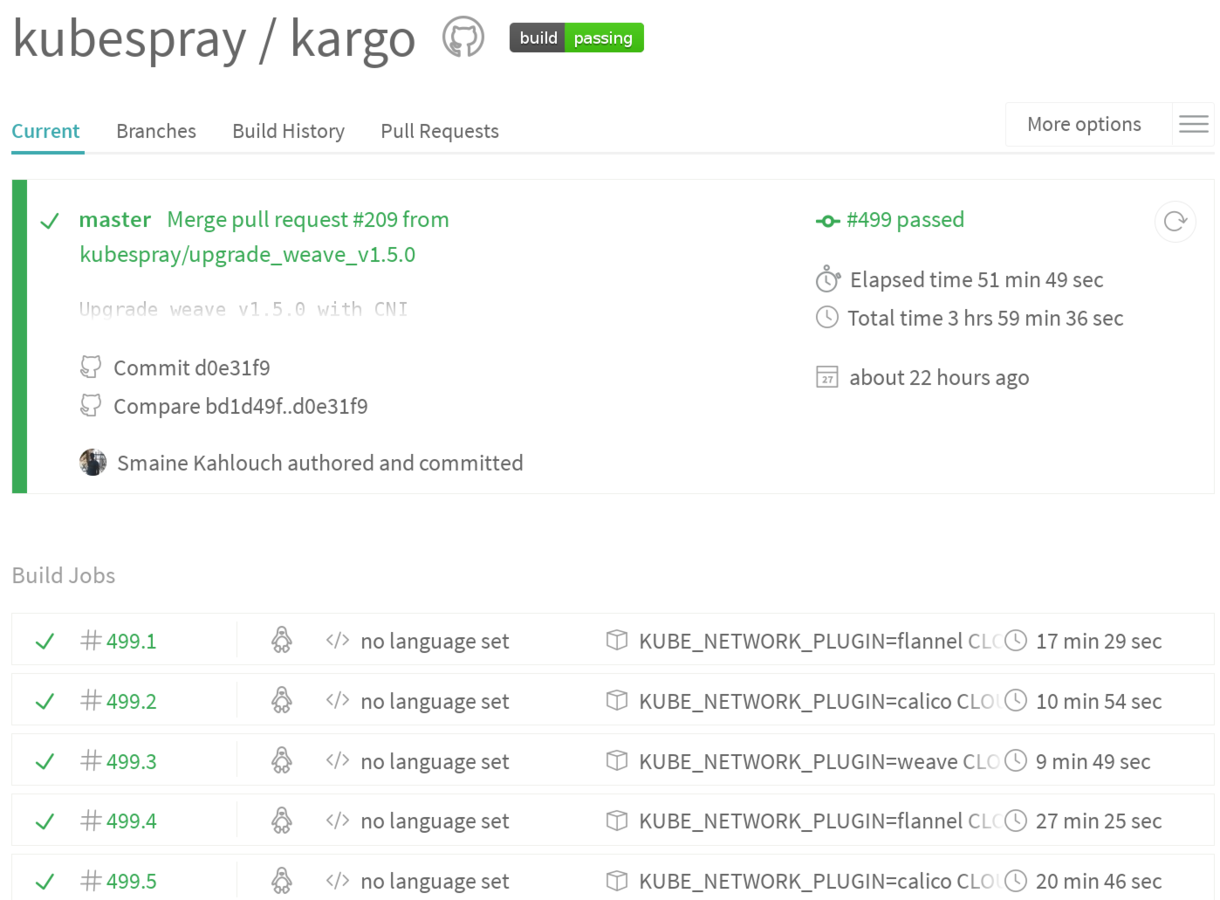Screen dimensions: 1220x900
Task: Click the code brackets icon in row #499.3
Action: click(337, 760)
